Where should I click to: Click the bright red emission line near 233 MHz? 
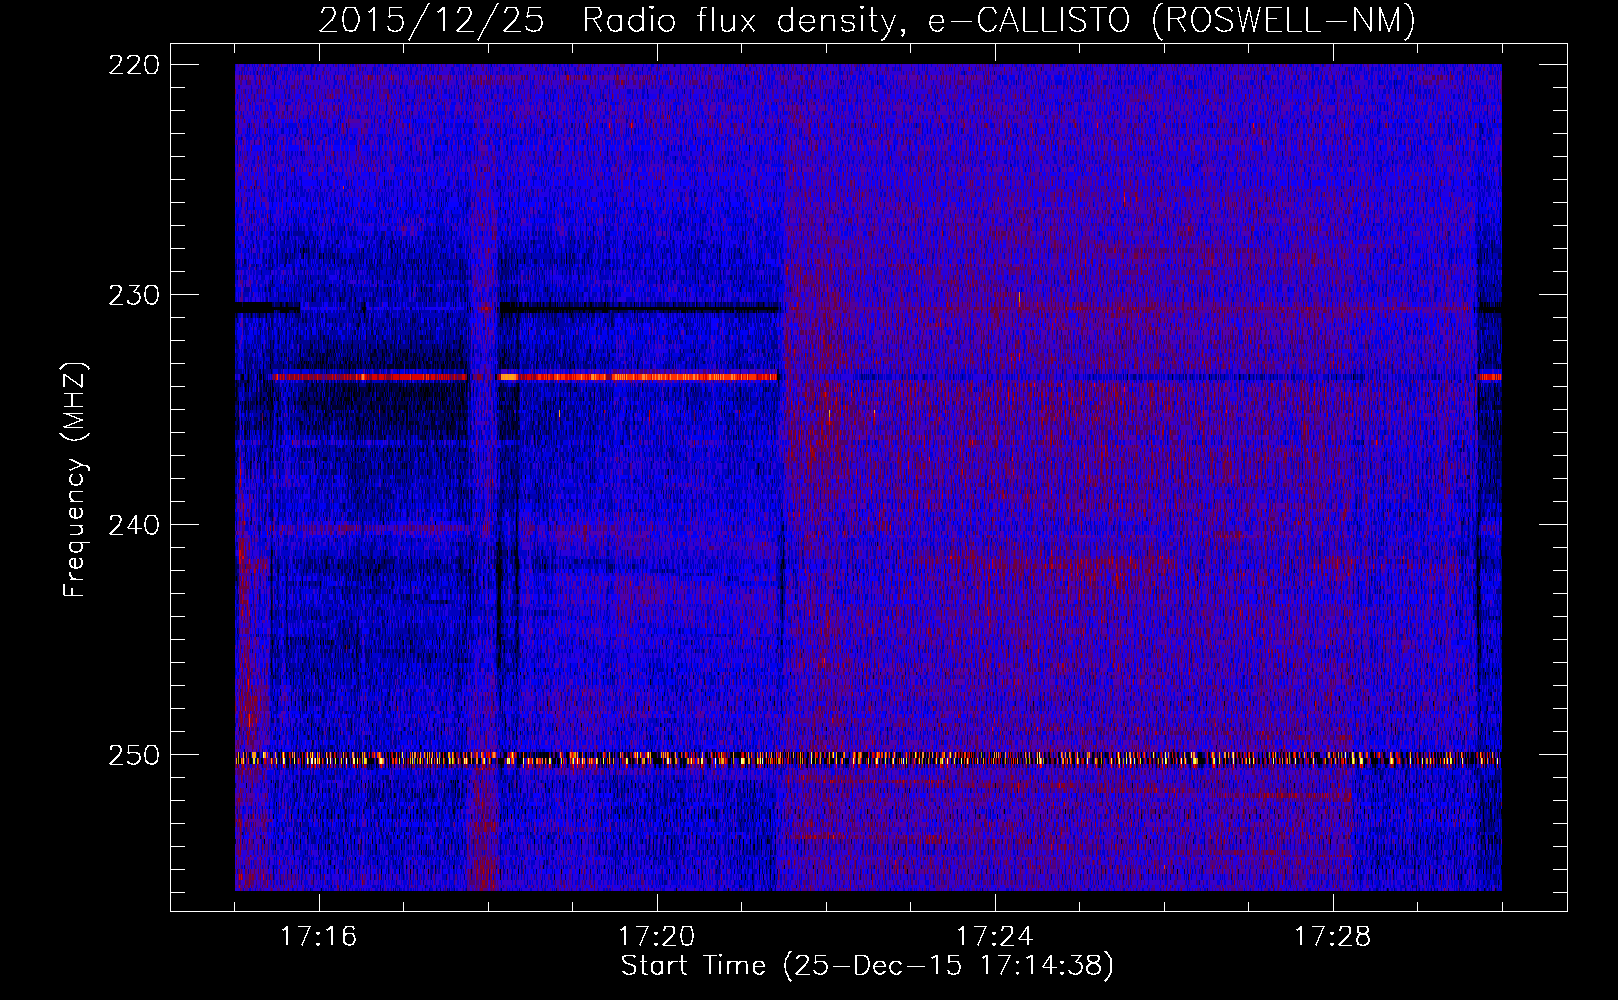[523, 377]
